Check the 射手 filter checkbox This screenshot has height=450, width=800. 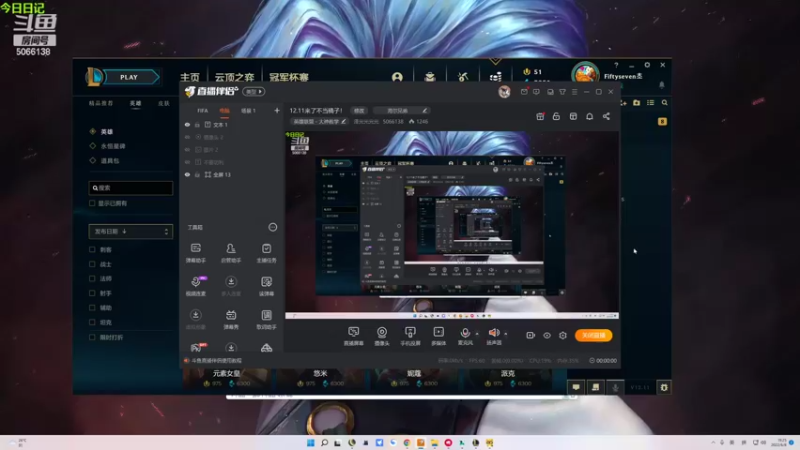[92, 293]
